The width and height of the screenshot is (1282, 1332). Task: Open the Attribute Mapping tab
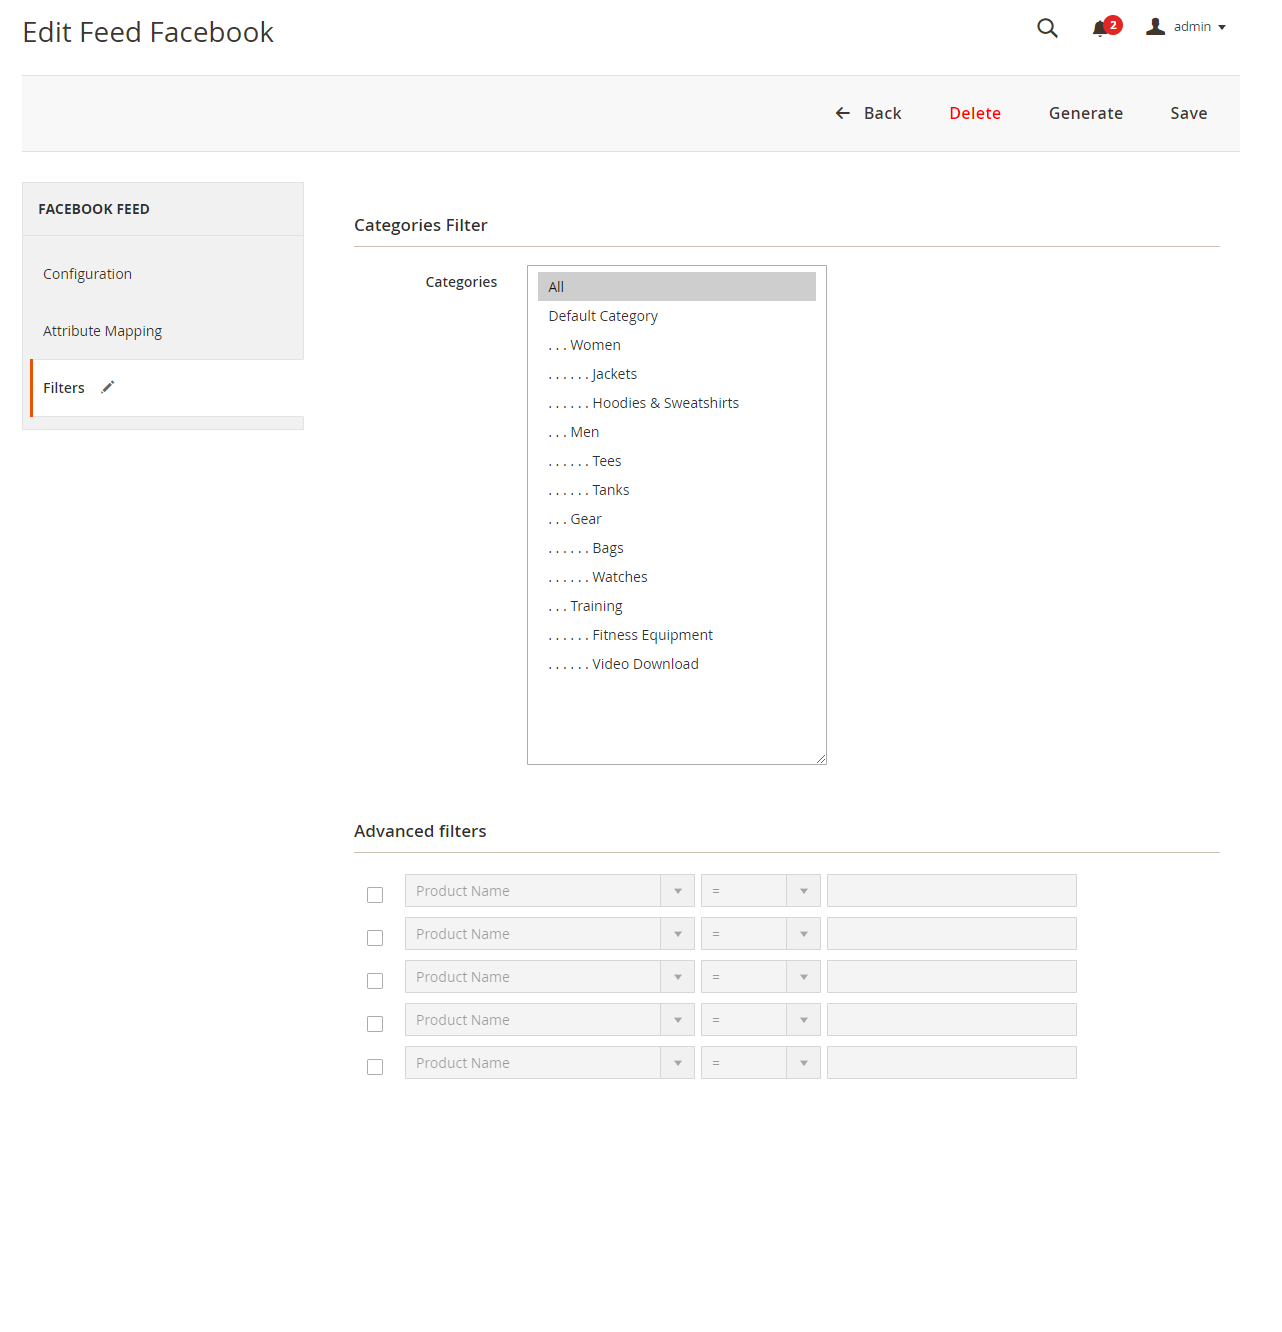tap(102, 331)
